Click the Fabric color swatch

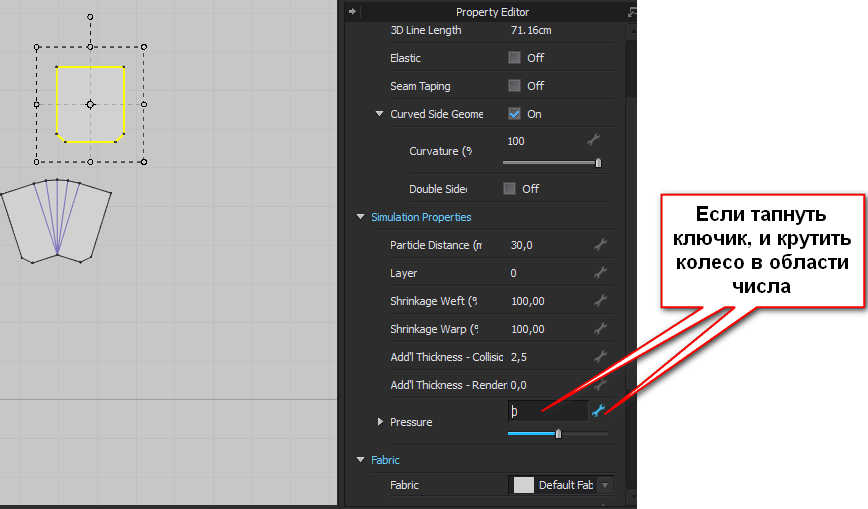coord(523,485)
